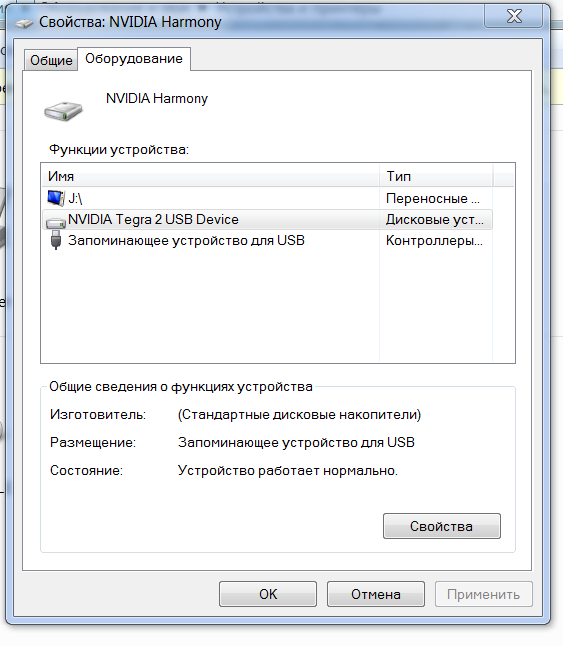Select the J:\ row in device list
This screenshot has height=646, width=563.
(267, 199)
